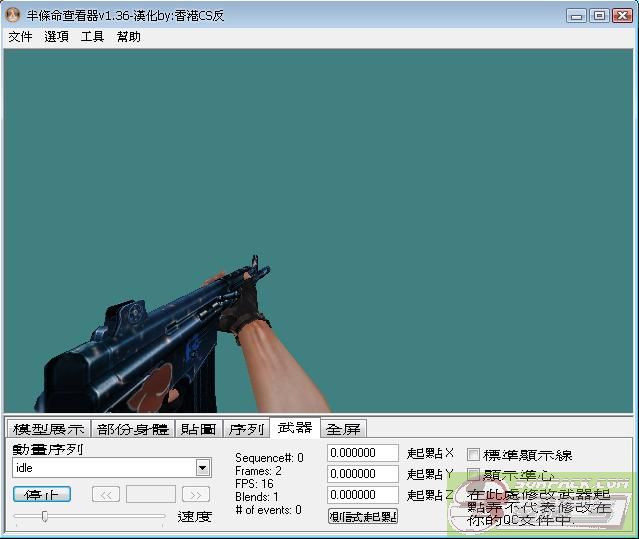
Task: Click the 速度 speed slider handle
Action: (44, 516)
